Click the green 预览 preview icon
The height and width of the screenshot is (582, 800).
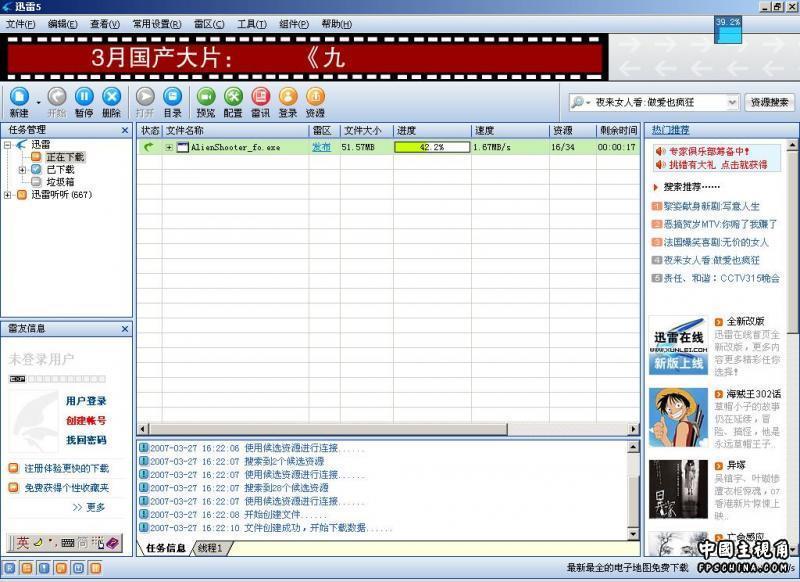click(206, 96)
